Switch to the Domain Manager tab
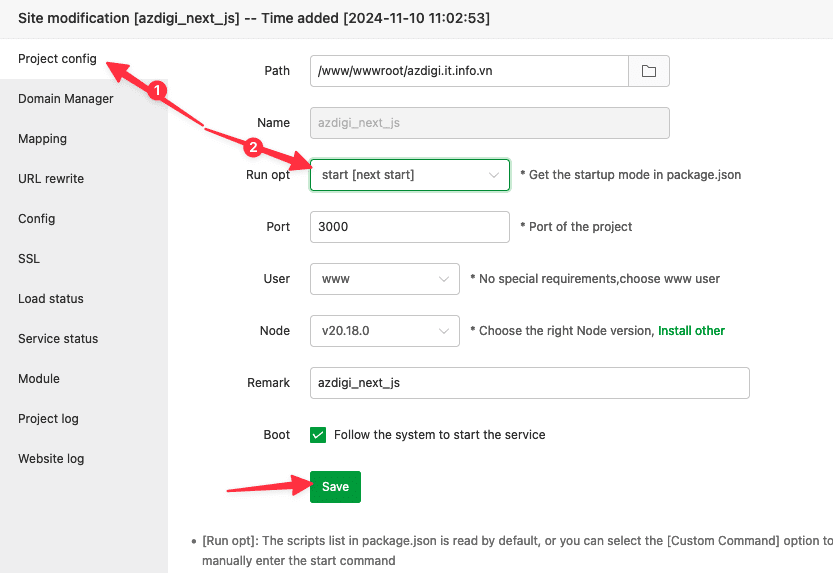Screen dimensions: 833x573 (66, 99)
